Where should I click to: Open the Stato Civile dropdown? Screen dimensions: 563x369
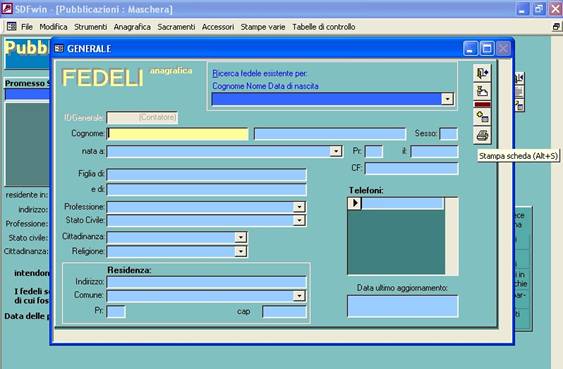(299, 220)
